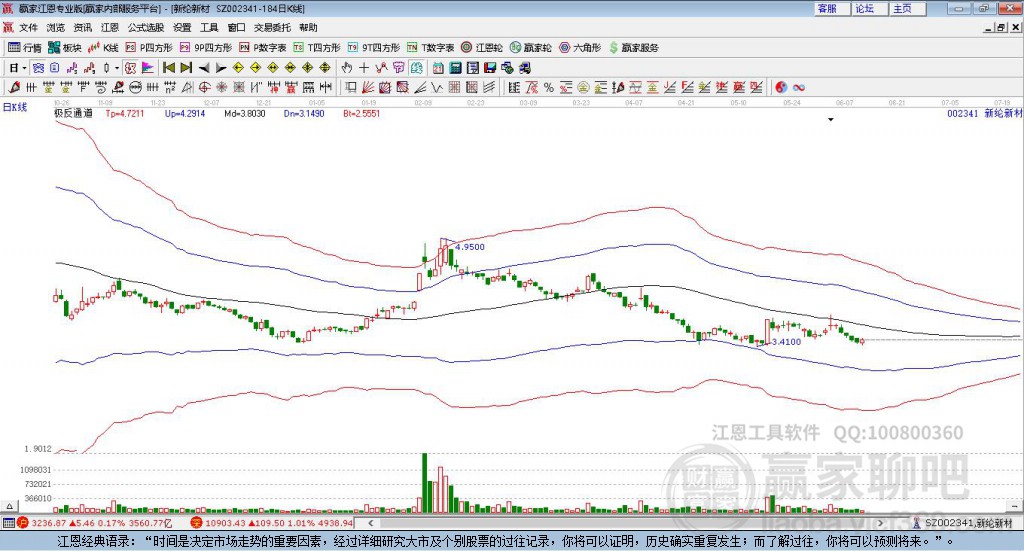
Task: Click the volume panel collapse triangle at left
Action: click(9, 506)
